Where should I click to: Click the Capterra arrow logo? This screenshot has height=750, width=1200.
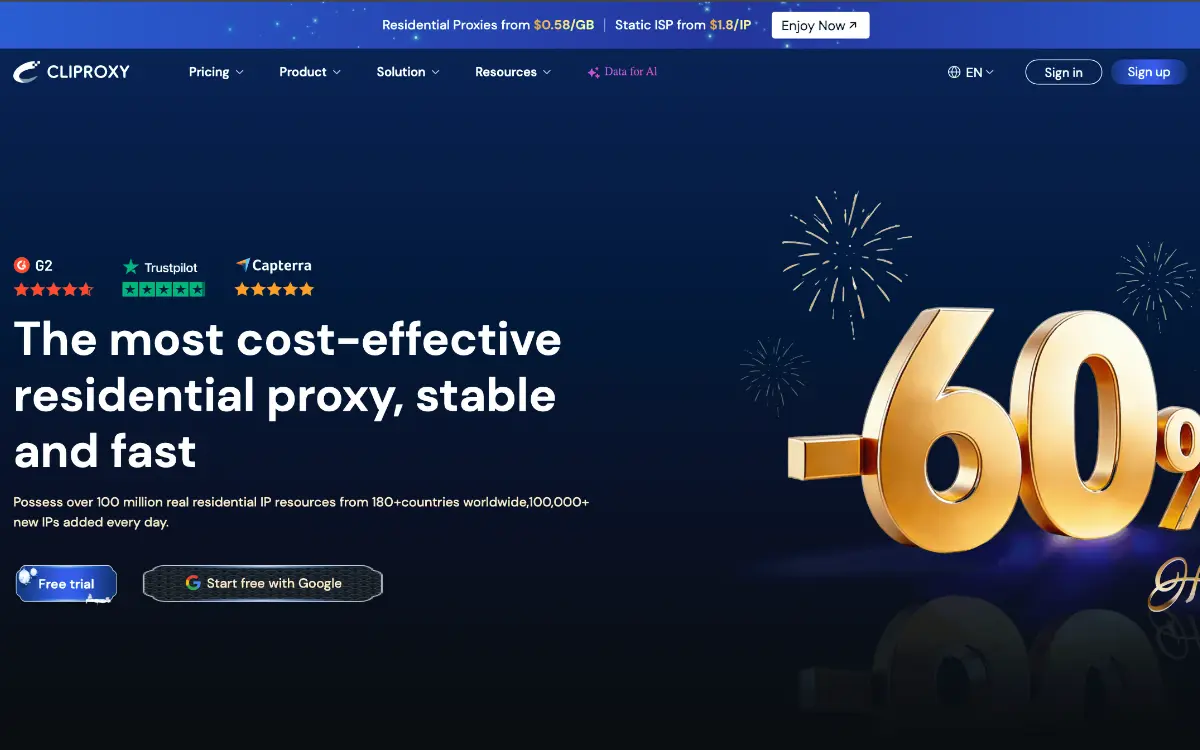click(242, 265)
